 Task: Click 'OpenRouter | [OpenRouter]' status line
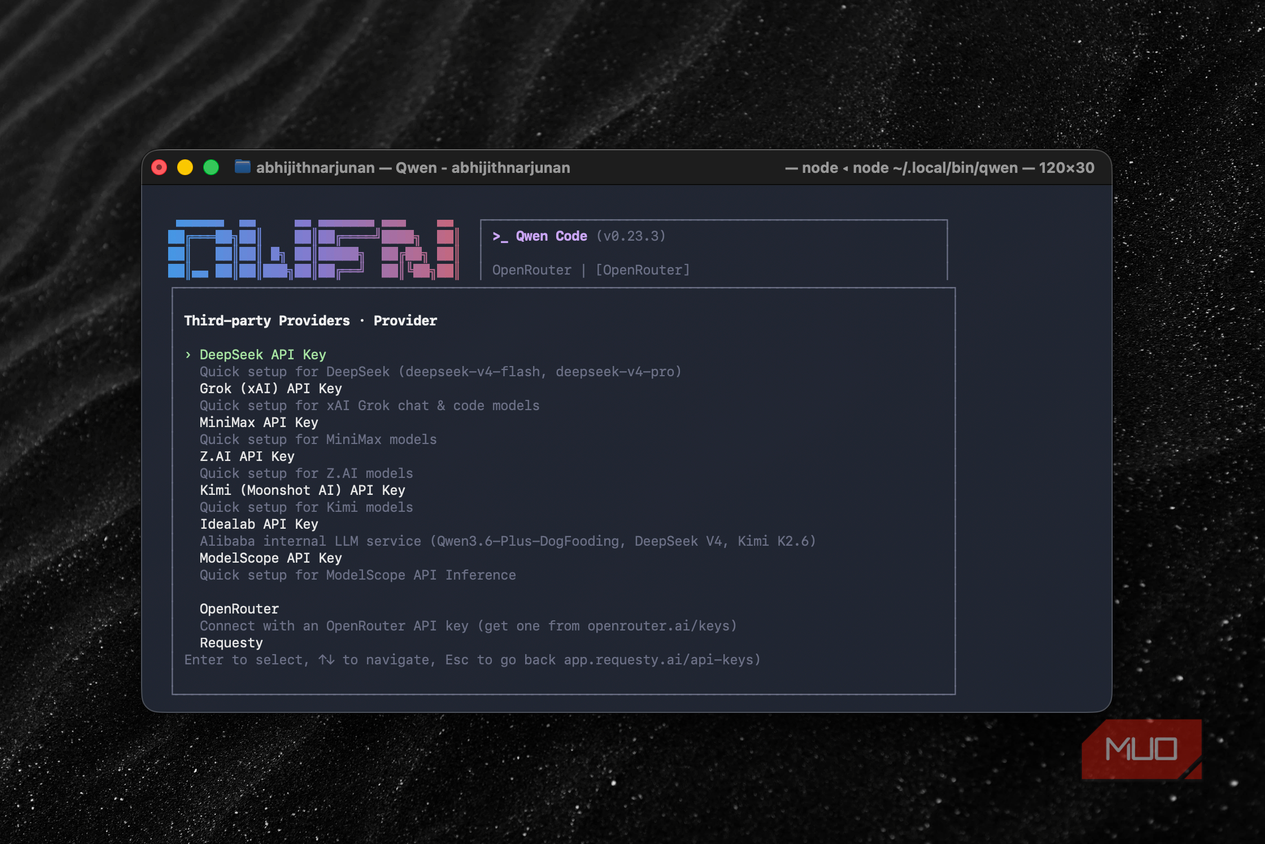591,270
